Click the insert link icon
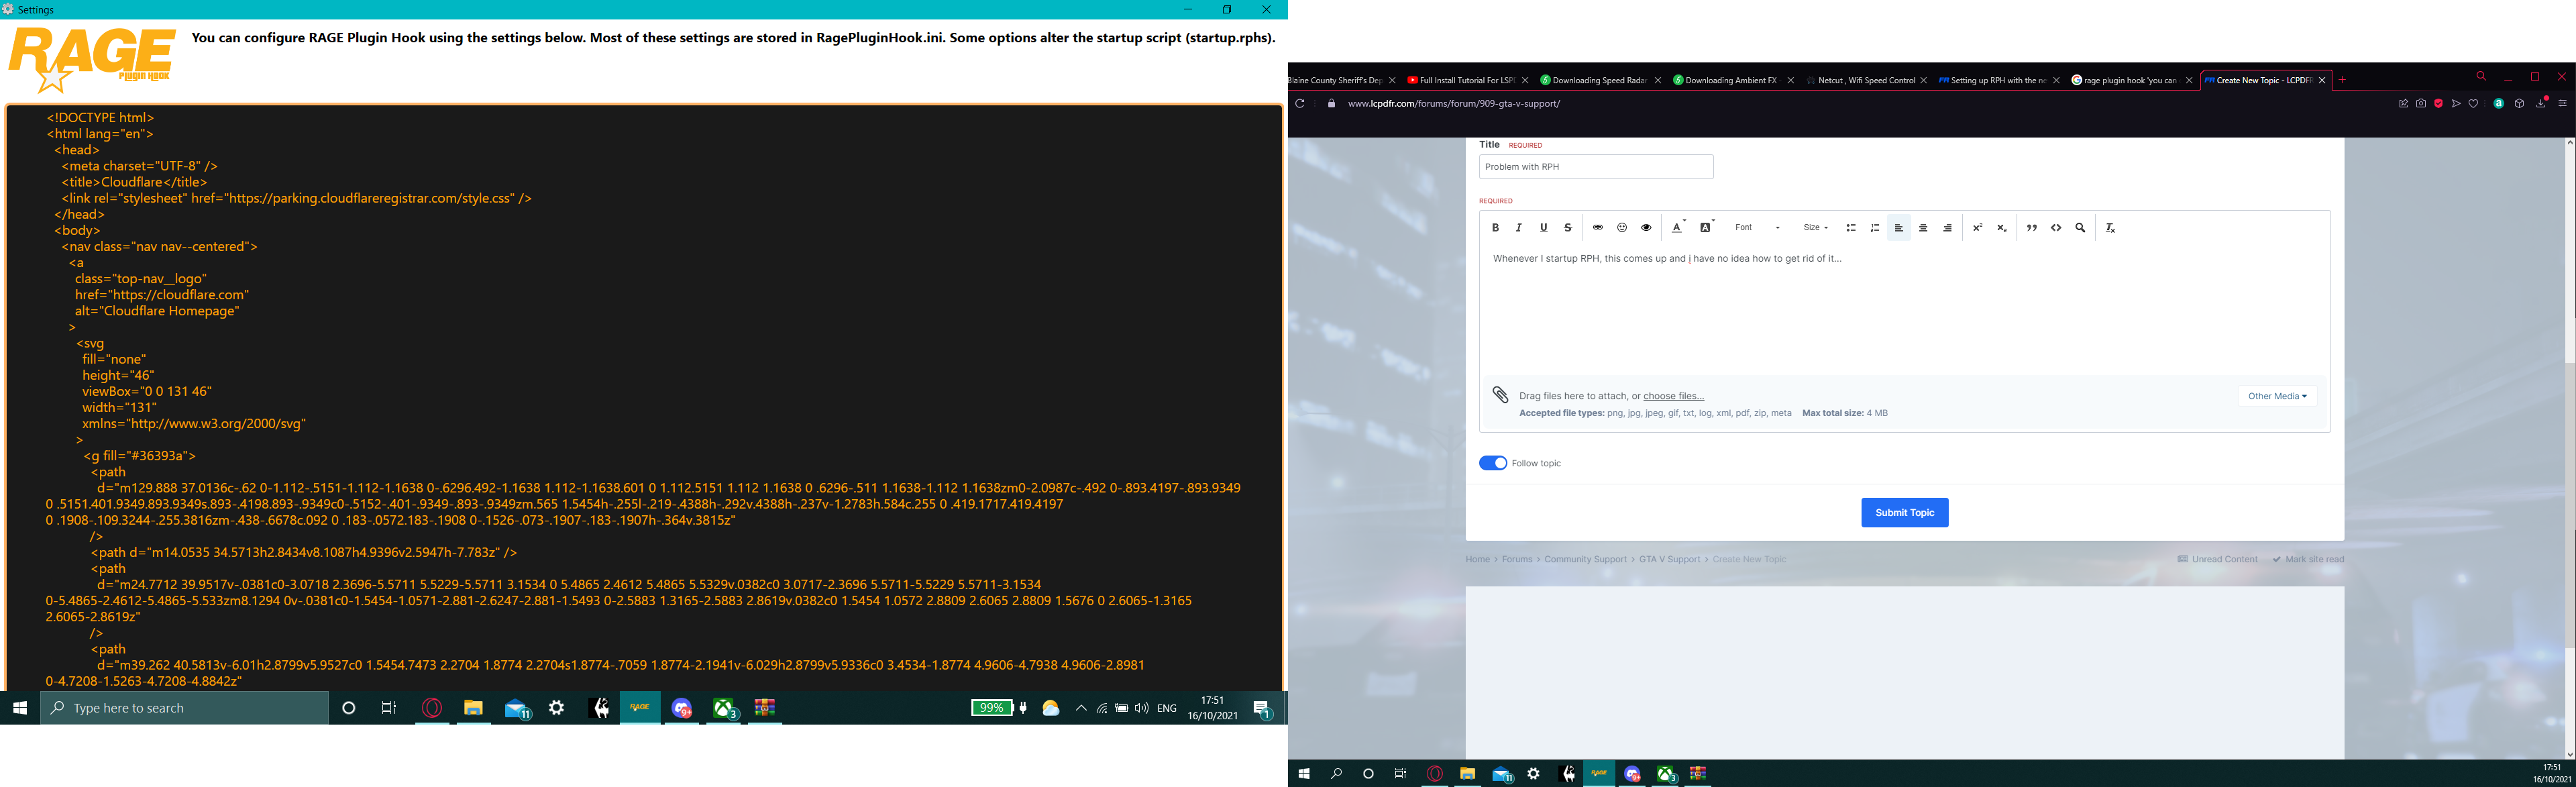 (1598, 228)
